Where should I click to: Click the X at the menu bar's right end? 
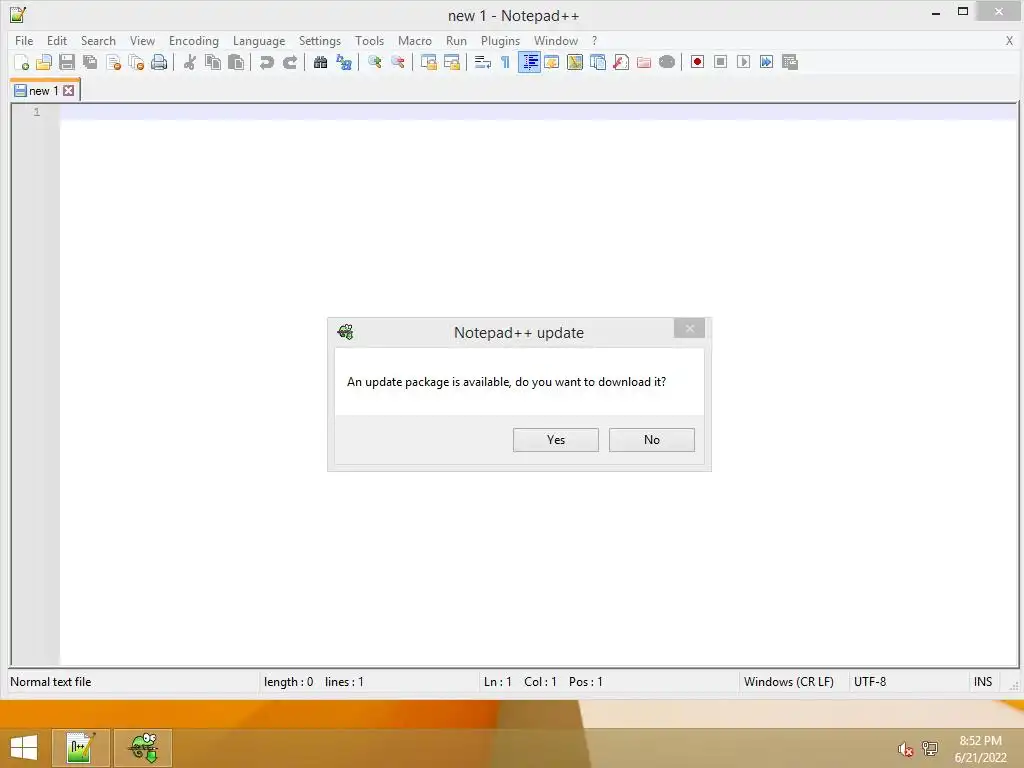click(x=1009, y=40)
